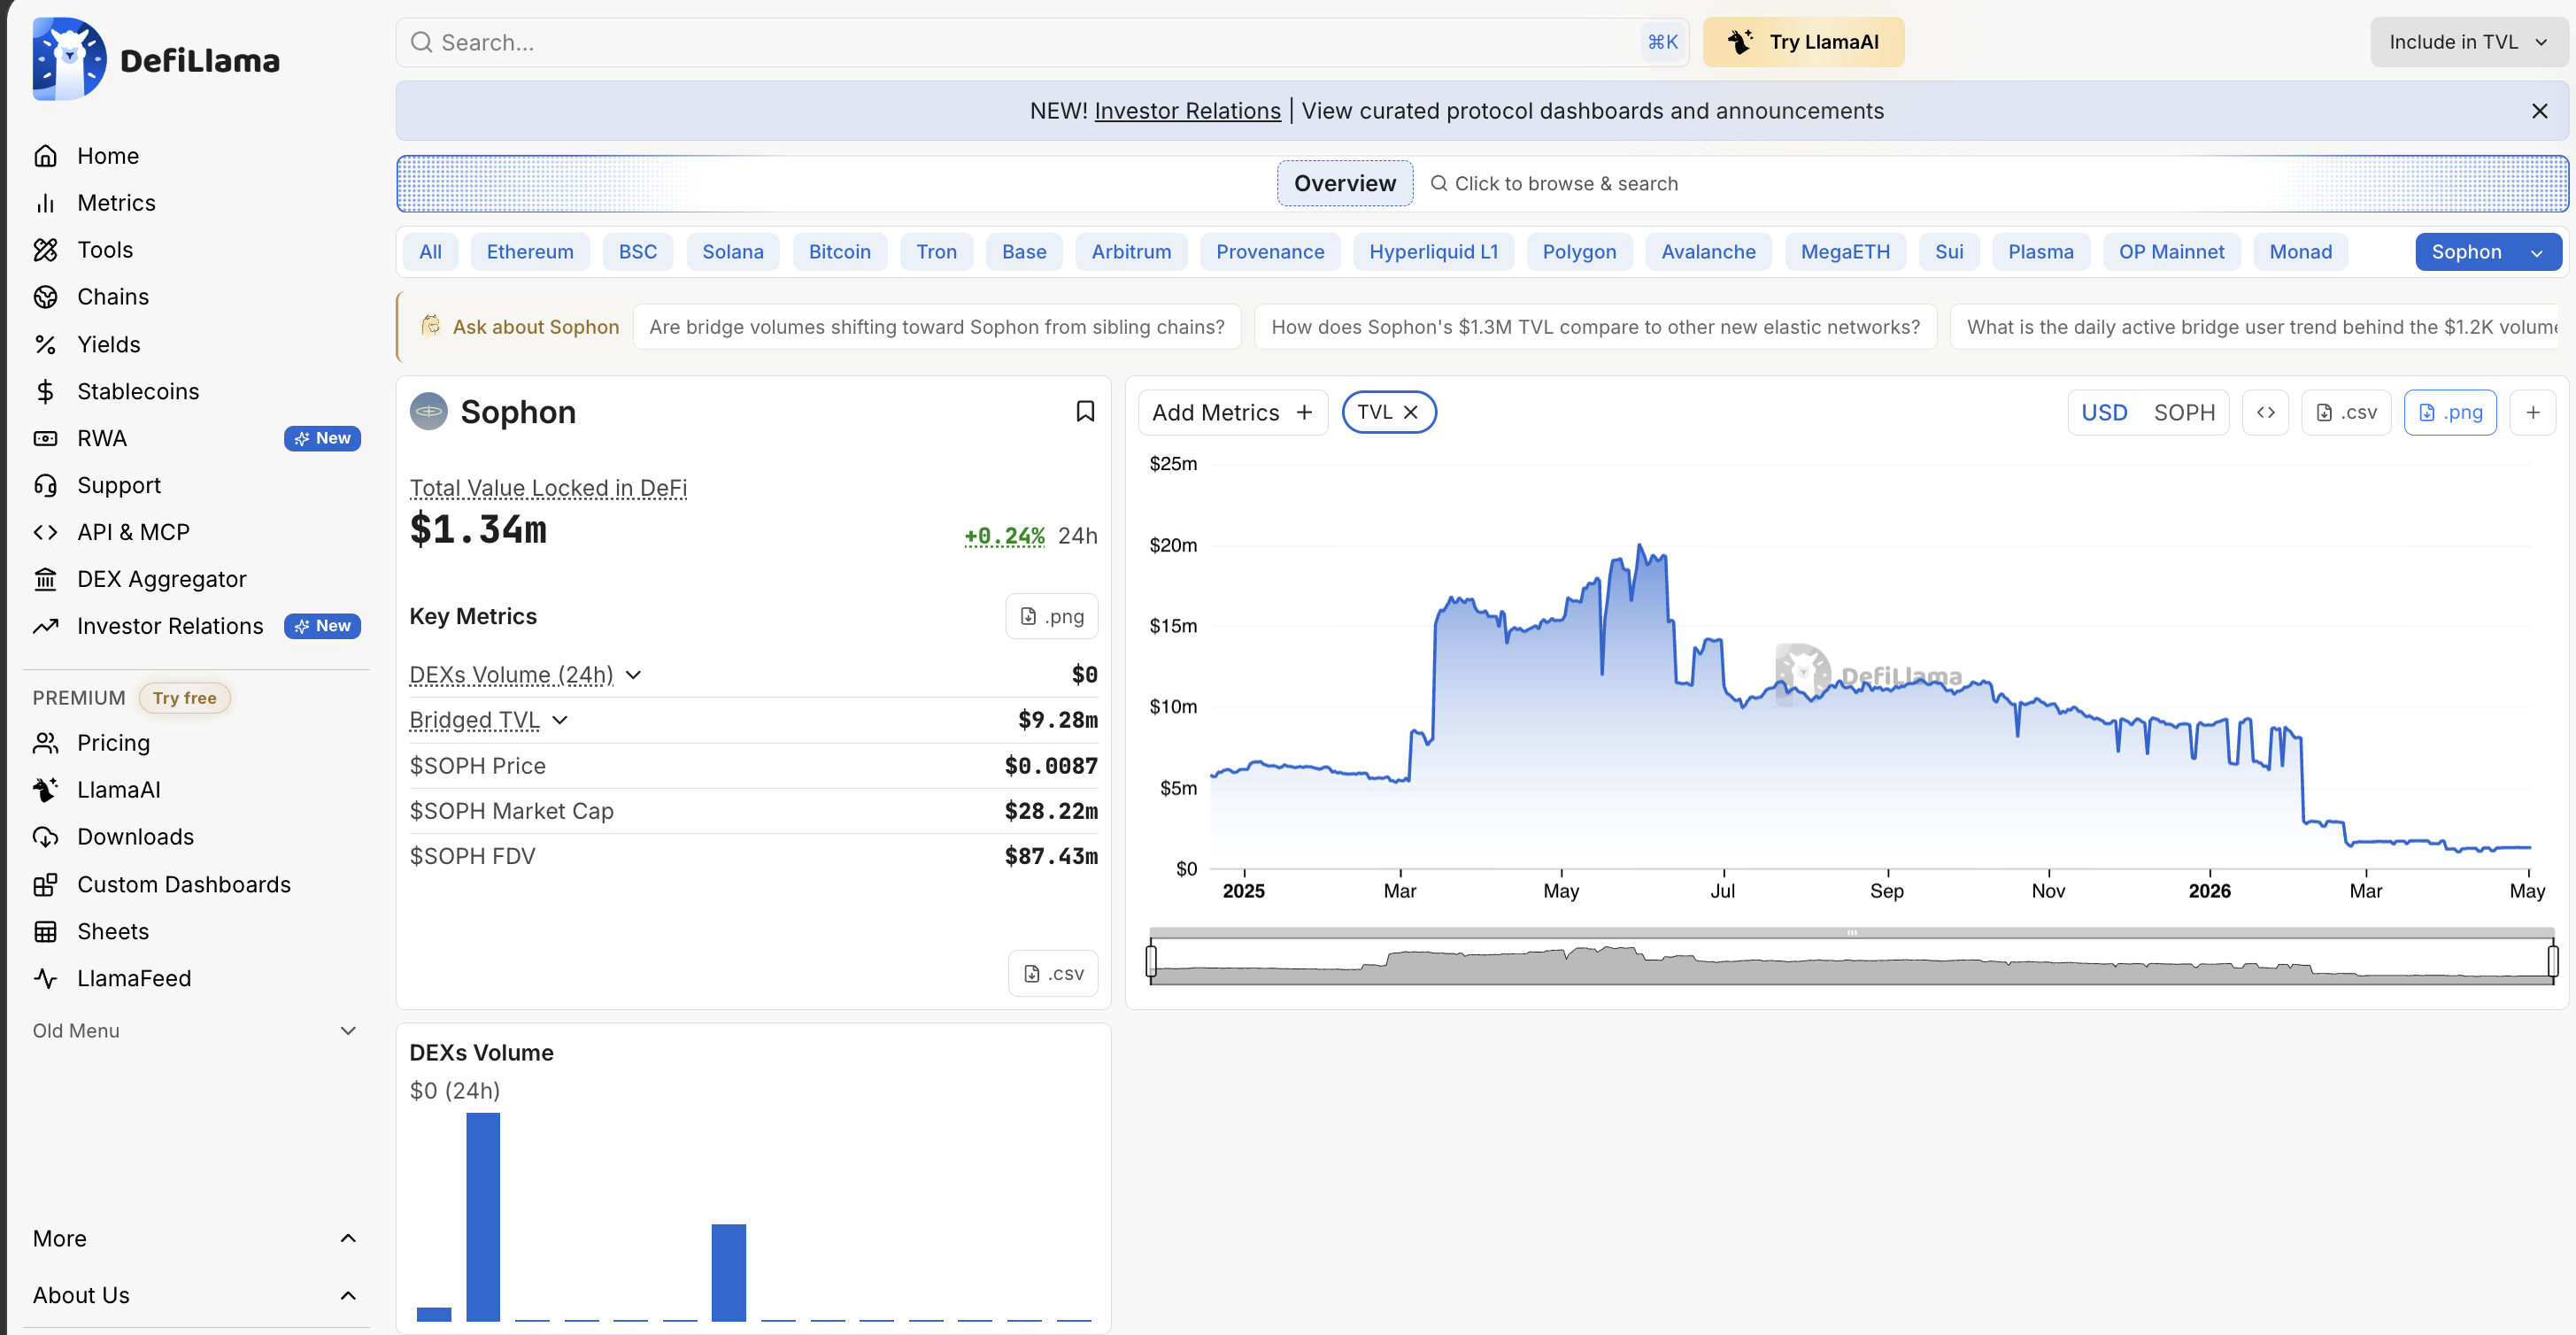Screen dimensions: 2576x1335
Task: Click the Stablecoins dollar icon
Action: pyautogui.click(x=45, y=391)
